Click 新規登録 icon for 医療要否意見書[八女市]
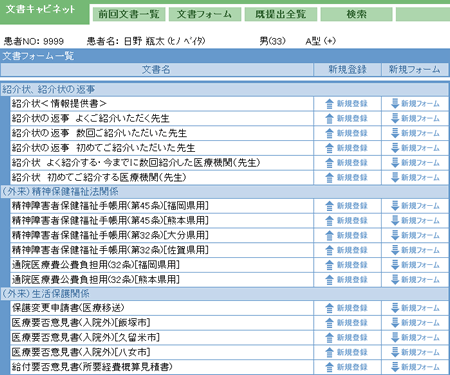Image resolution: width=450 pixels, height=375 pixels. (x=329, y=352)
